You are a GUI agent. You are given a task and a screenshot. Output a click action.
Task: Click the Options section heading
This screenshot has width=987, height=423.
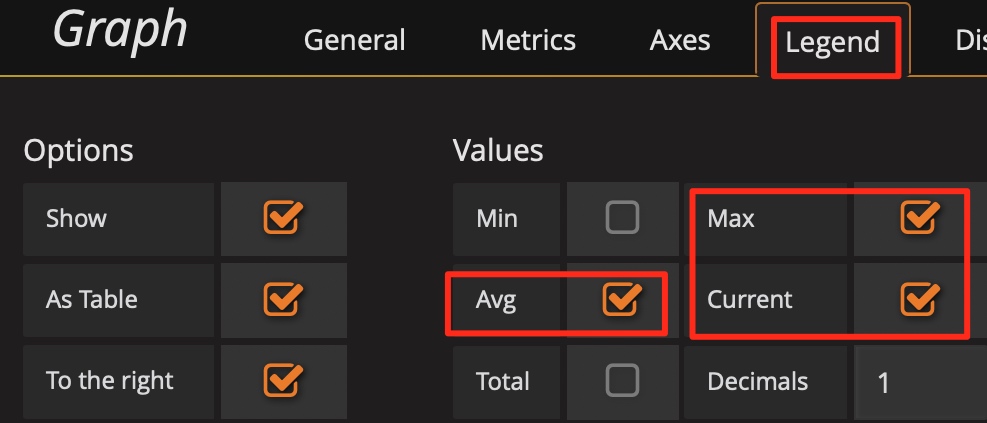click(78, 150)
